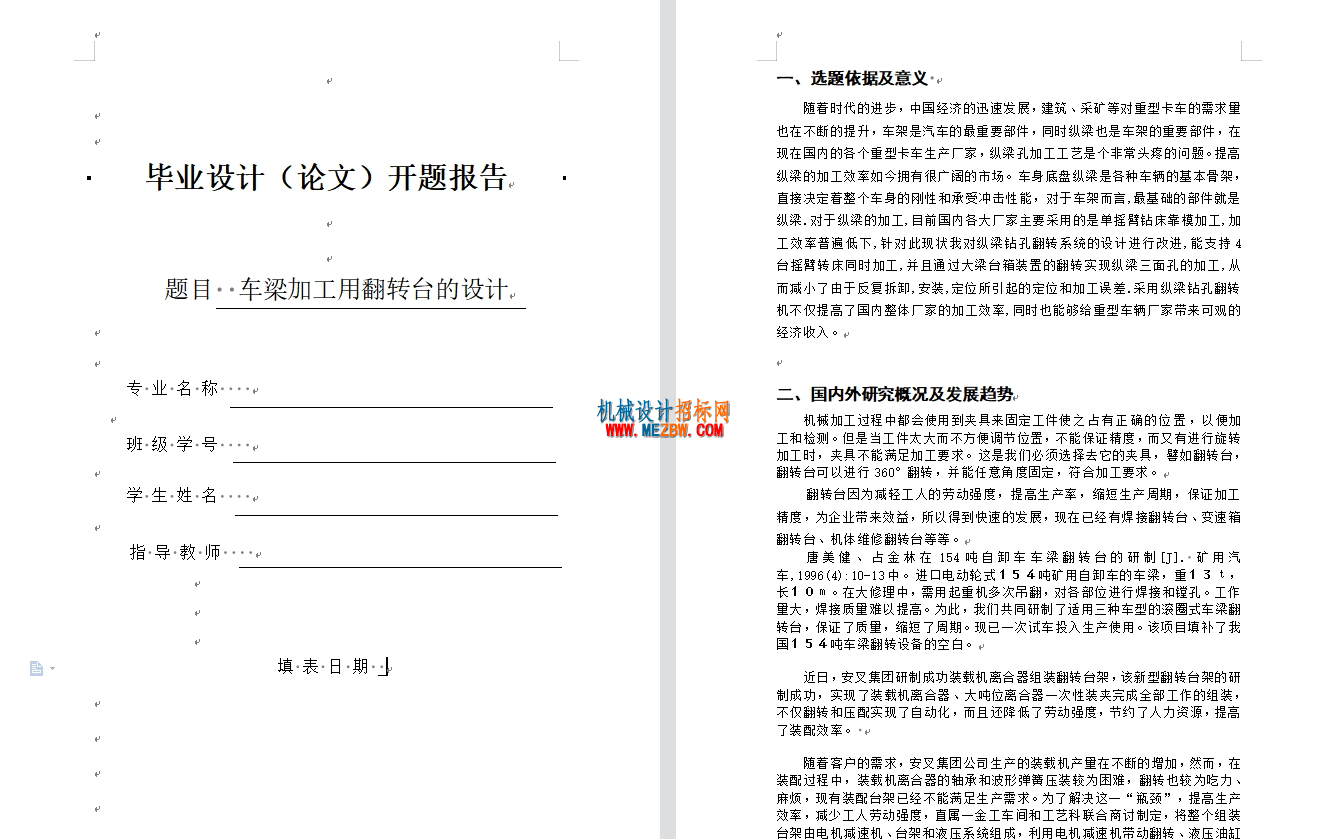This screenshot has width=1330, height=839.
Task: Click the line beginning 纵梁.对于纵梁的加工
Action: click(x=1009, y=220)
